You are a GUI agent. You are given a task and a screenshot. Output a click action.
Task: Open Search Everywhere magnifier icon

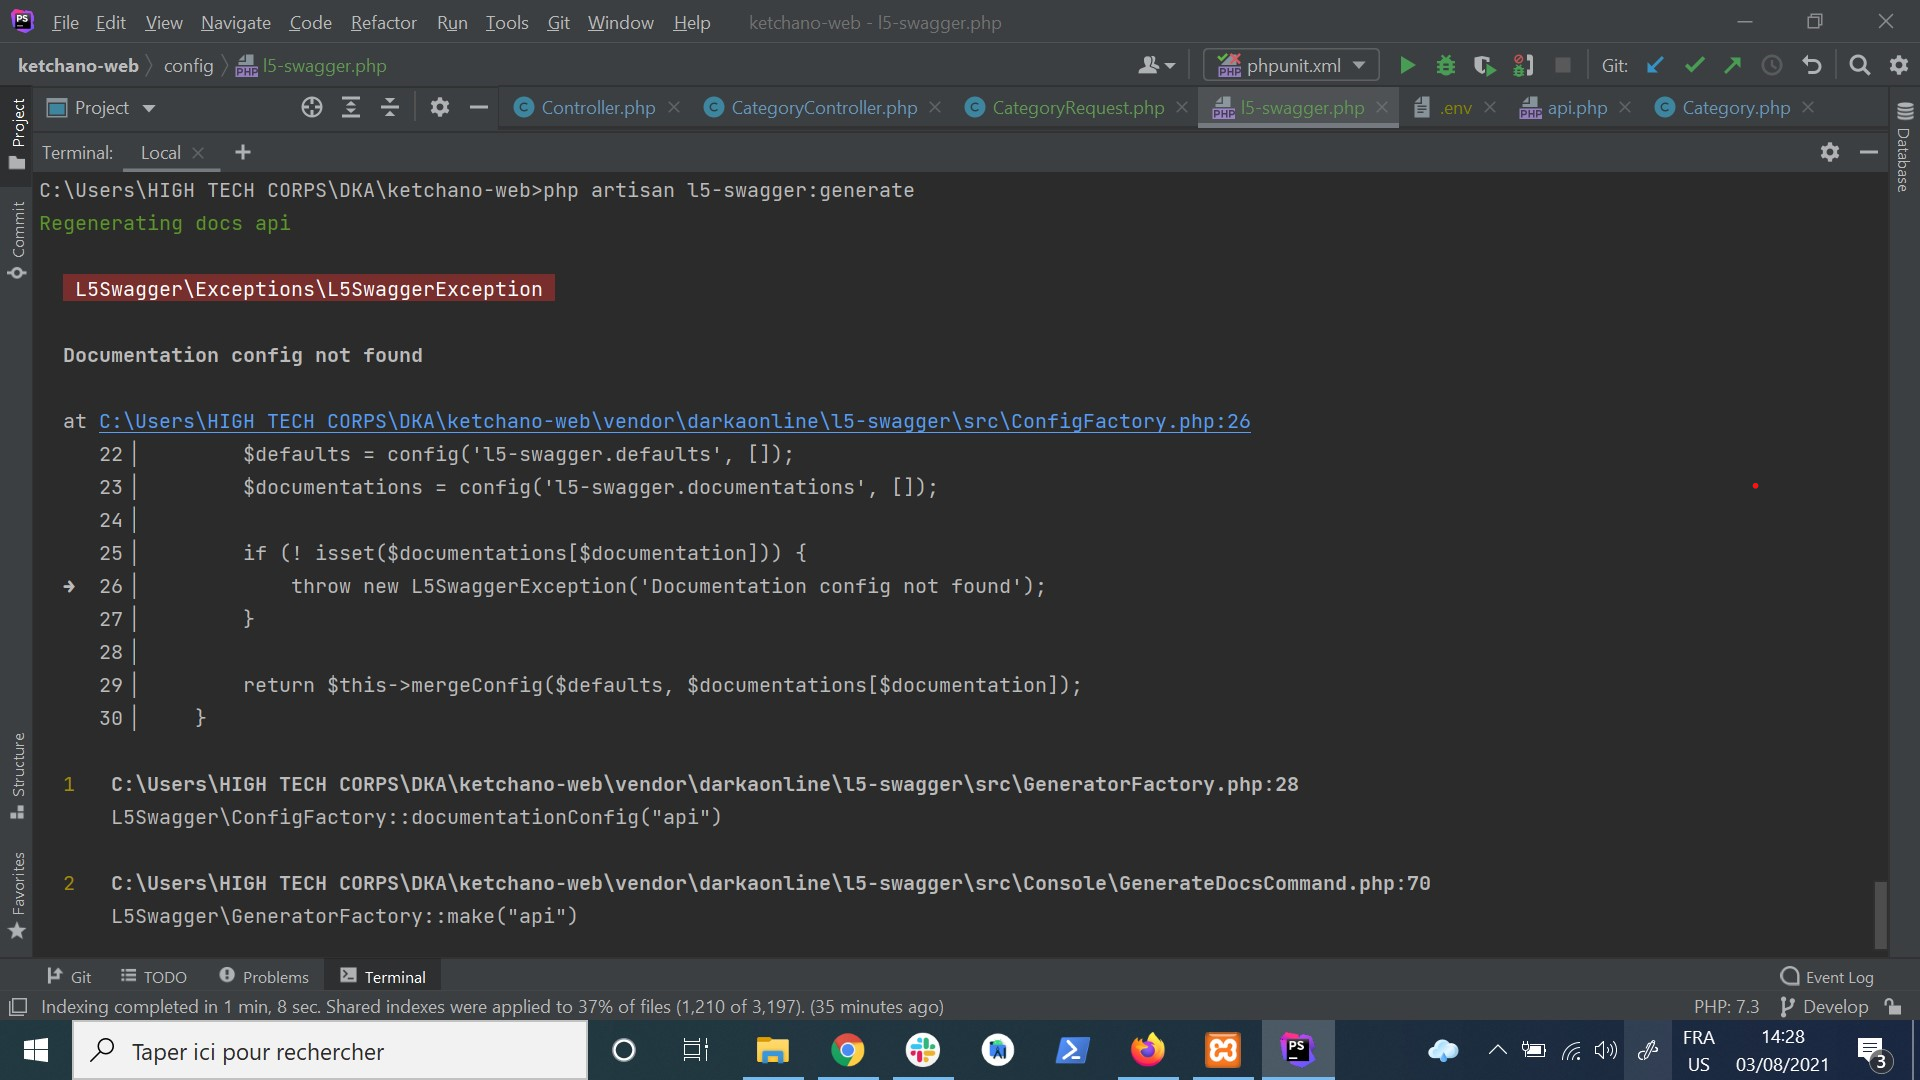pyautogui.click(x=1860, y=64)
